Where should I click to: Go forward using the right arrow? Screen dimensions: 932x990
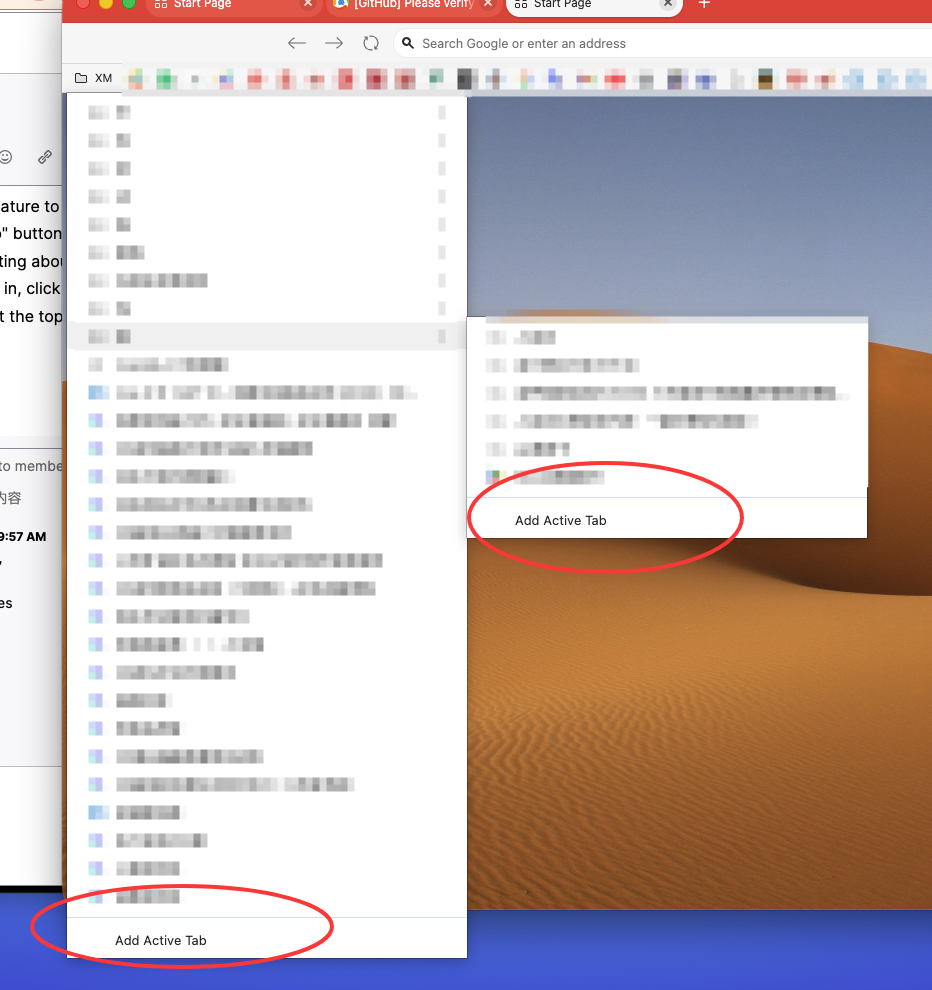tap(334, 43)
